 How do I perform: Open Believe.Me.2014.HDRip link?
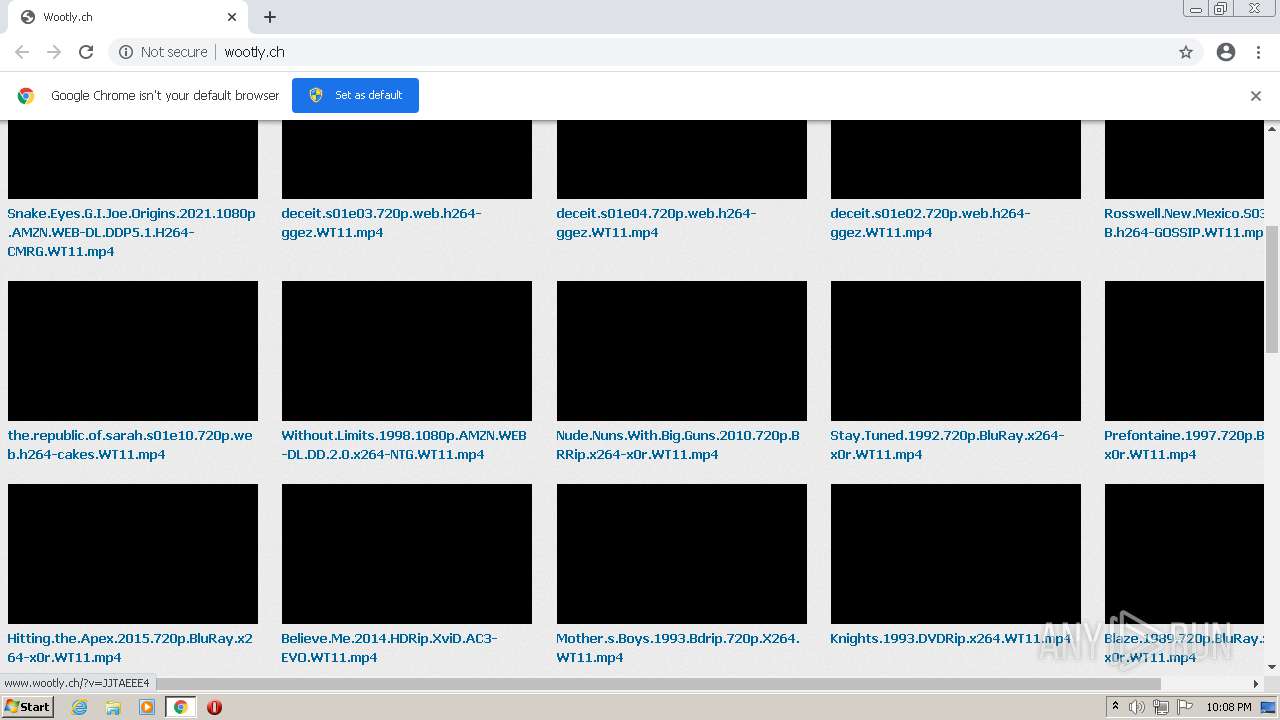[x=389, y=648]
